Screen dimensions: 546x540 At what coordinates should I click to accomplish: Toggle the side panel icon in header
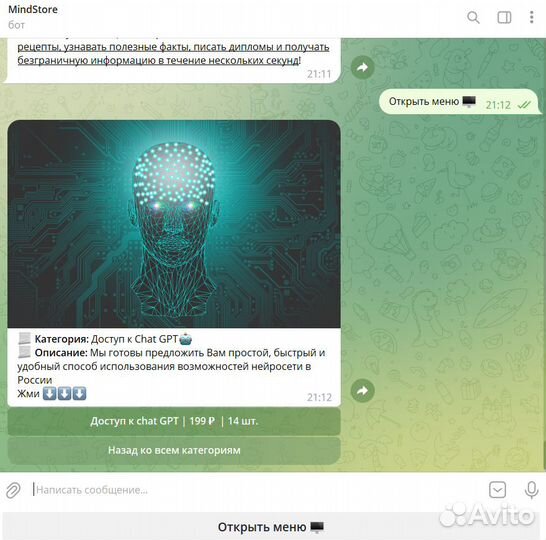click(x=504, y=17)
